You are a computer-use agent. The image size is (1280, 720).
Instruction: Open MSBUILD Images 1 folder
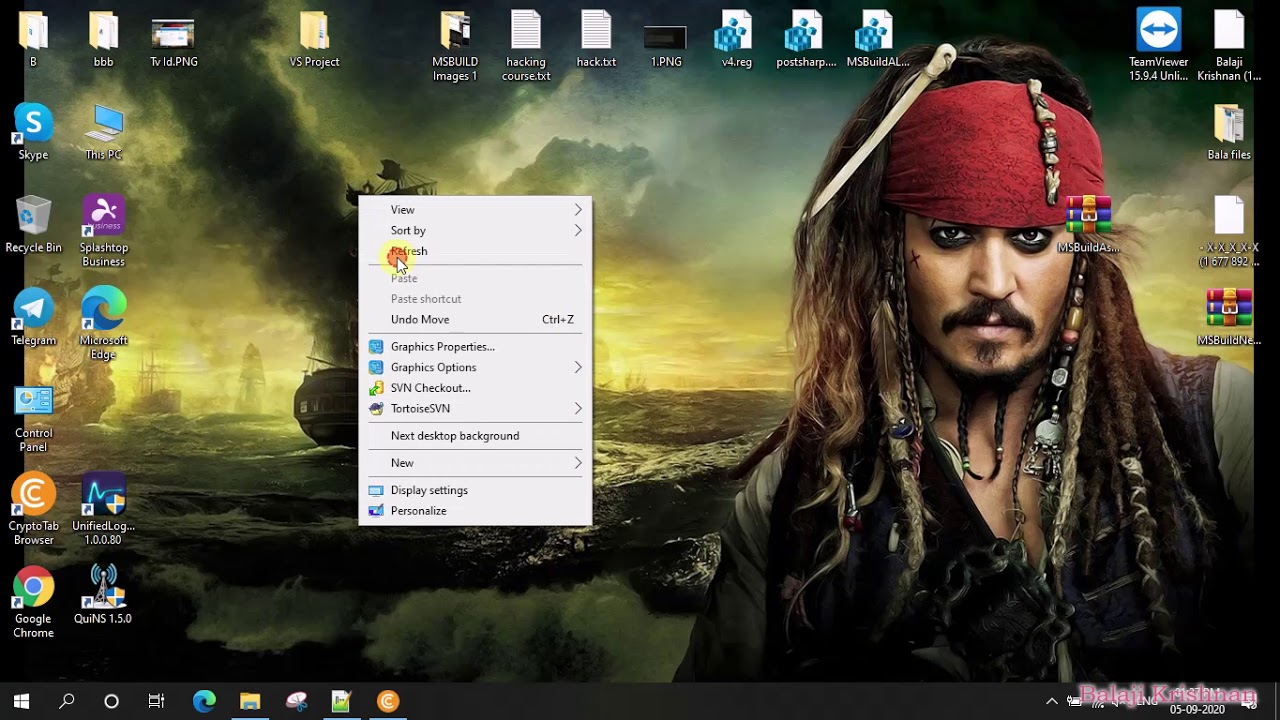click(455, 32)
